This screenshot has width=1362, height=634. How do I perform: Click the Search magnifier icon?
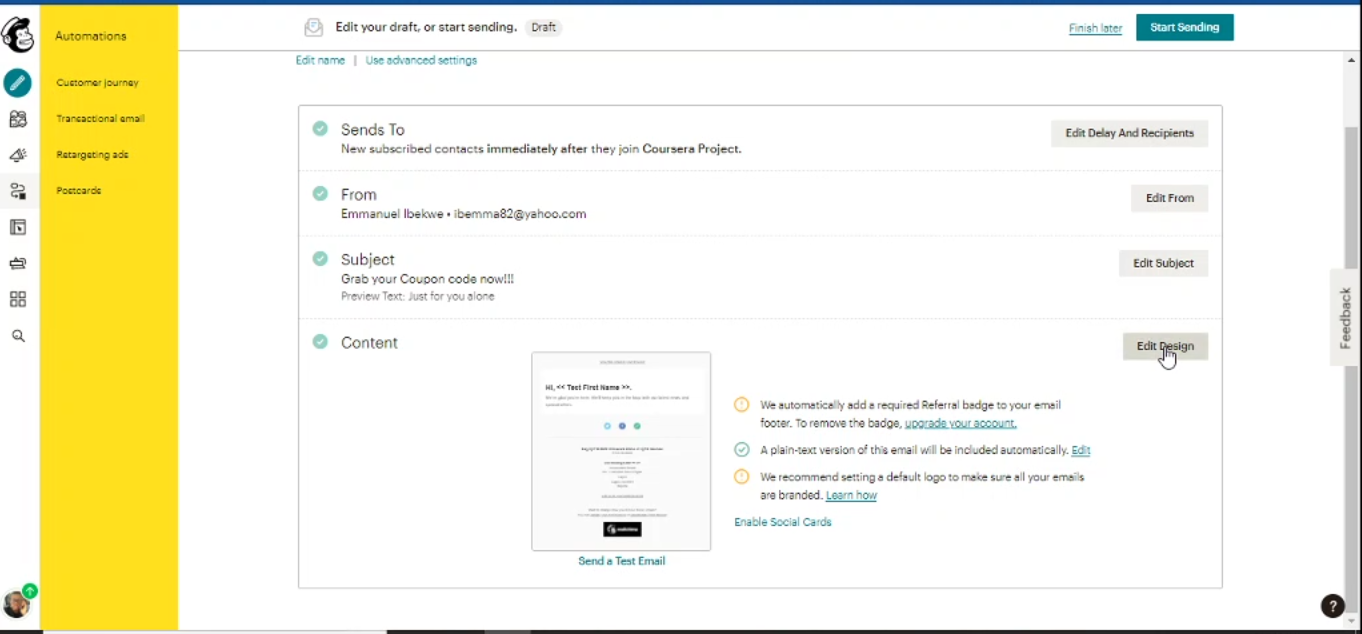[x=18, y=336]
